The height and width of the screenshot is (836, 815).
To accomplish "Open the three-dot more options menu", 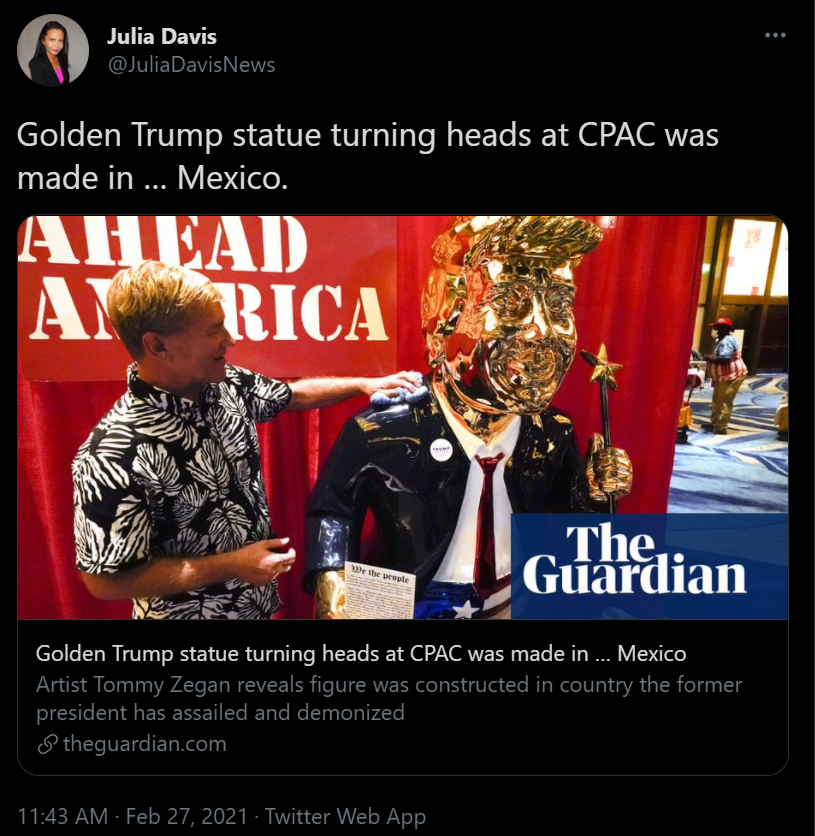I will (774, 35).
